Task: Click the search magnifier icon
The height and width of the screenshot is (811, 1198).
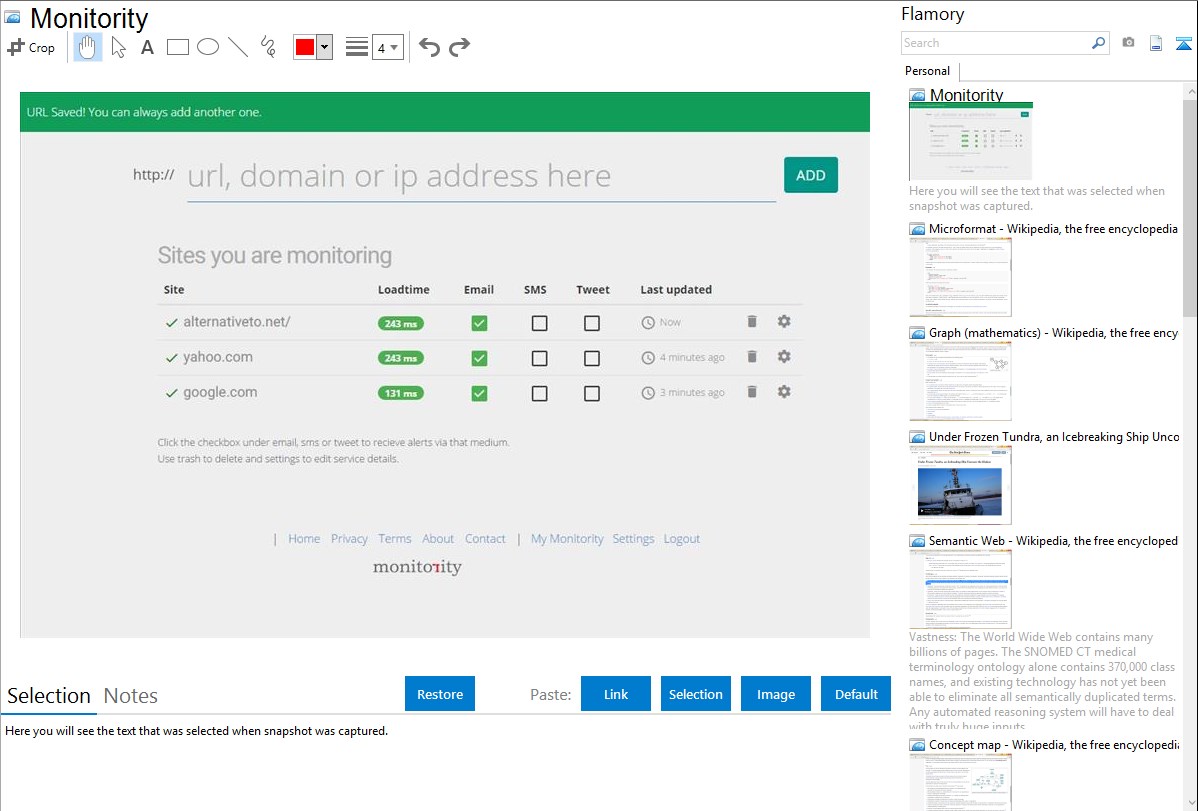Action: 1098,43
